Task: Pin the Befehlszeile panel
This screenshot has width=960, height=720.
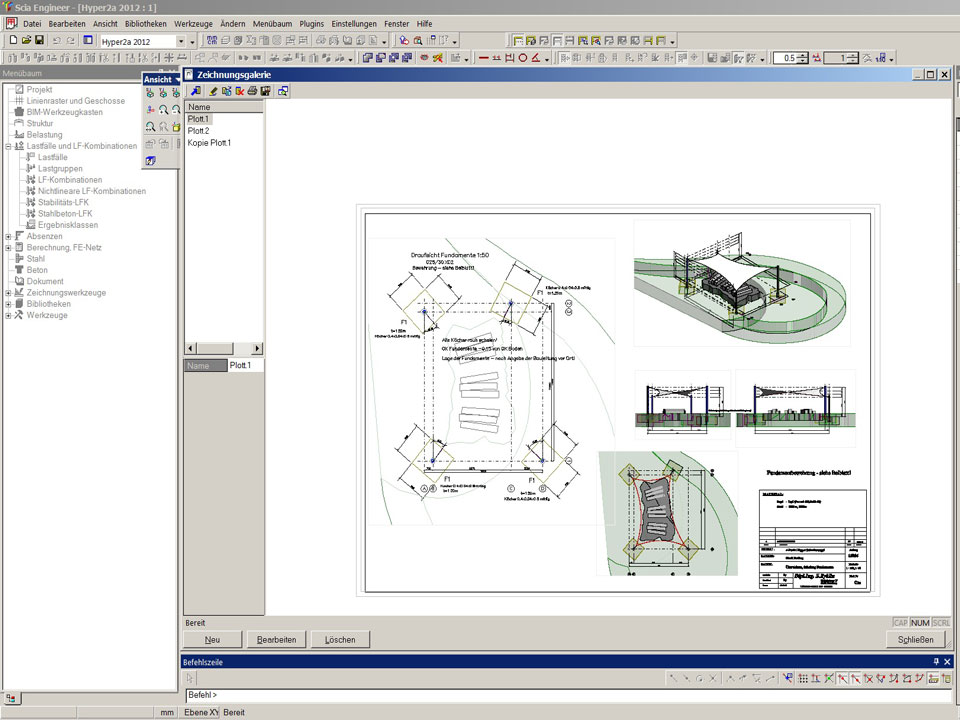Action: click(x=936, y=662)
